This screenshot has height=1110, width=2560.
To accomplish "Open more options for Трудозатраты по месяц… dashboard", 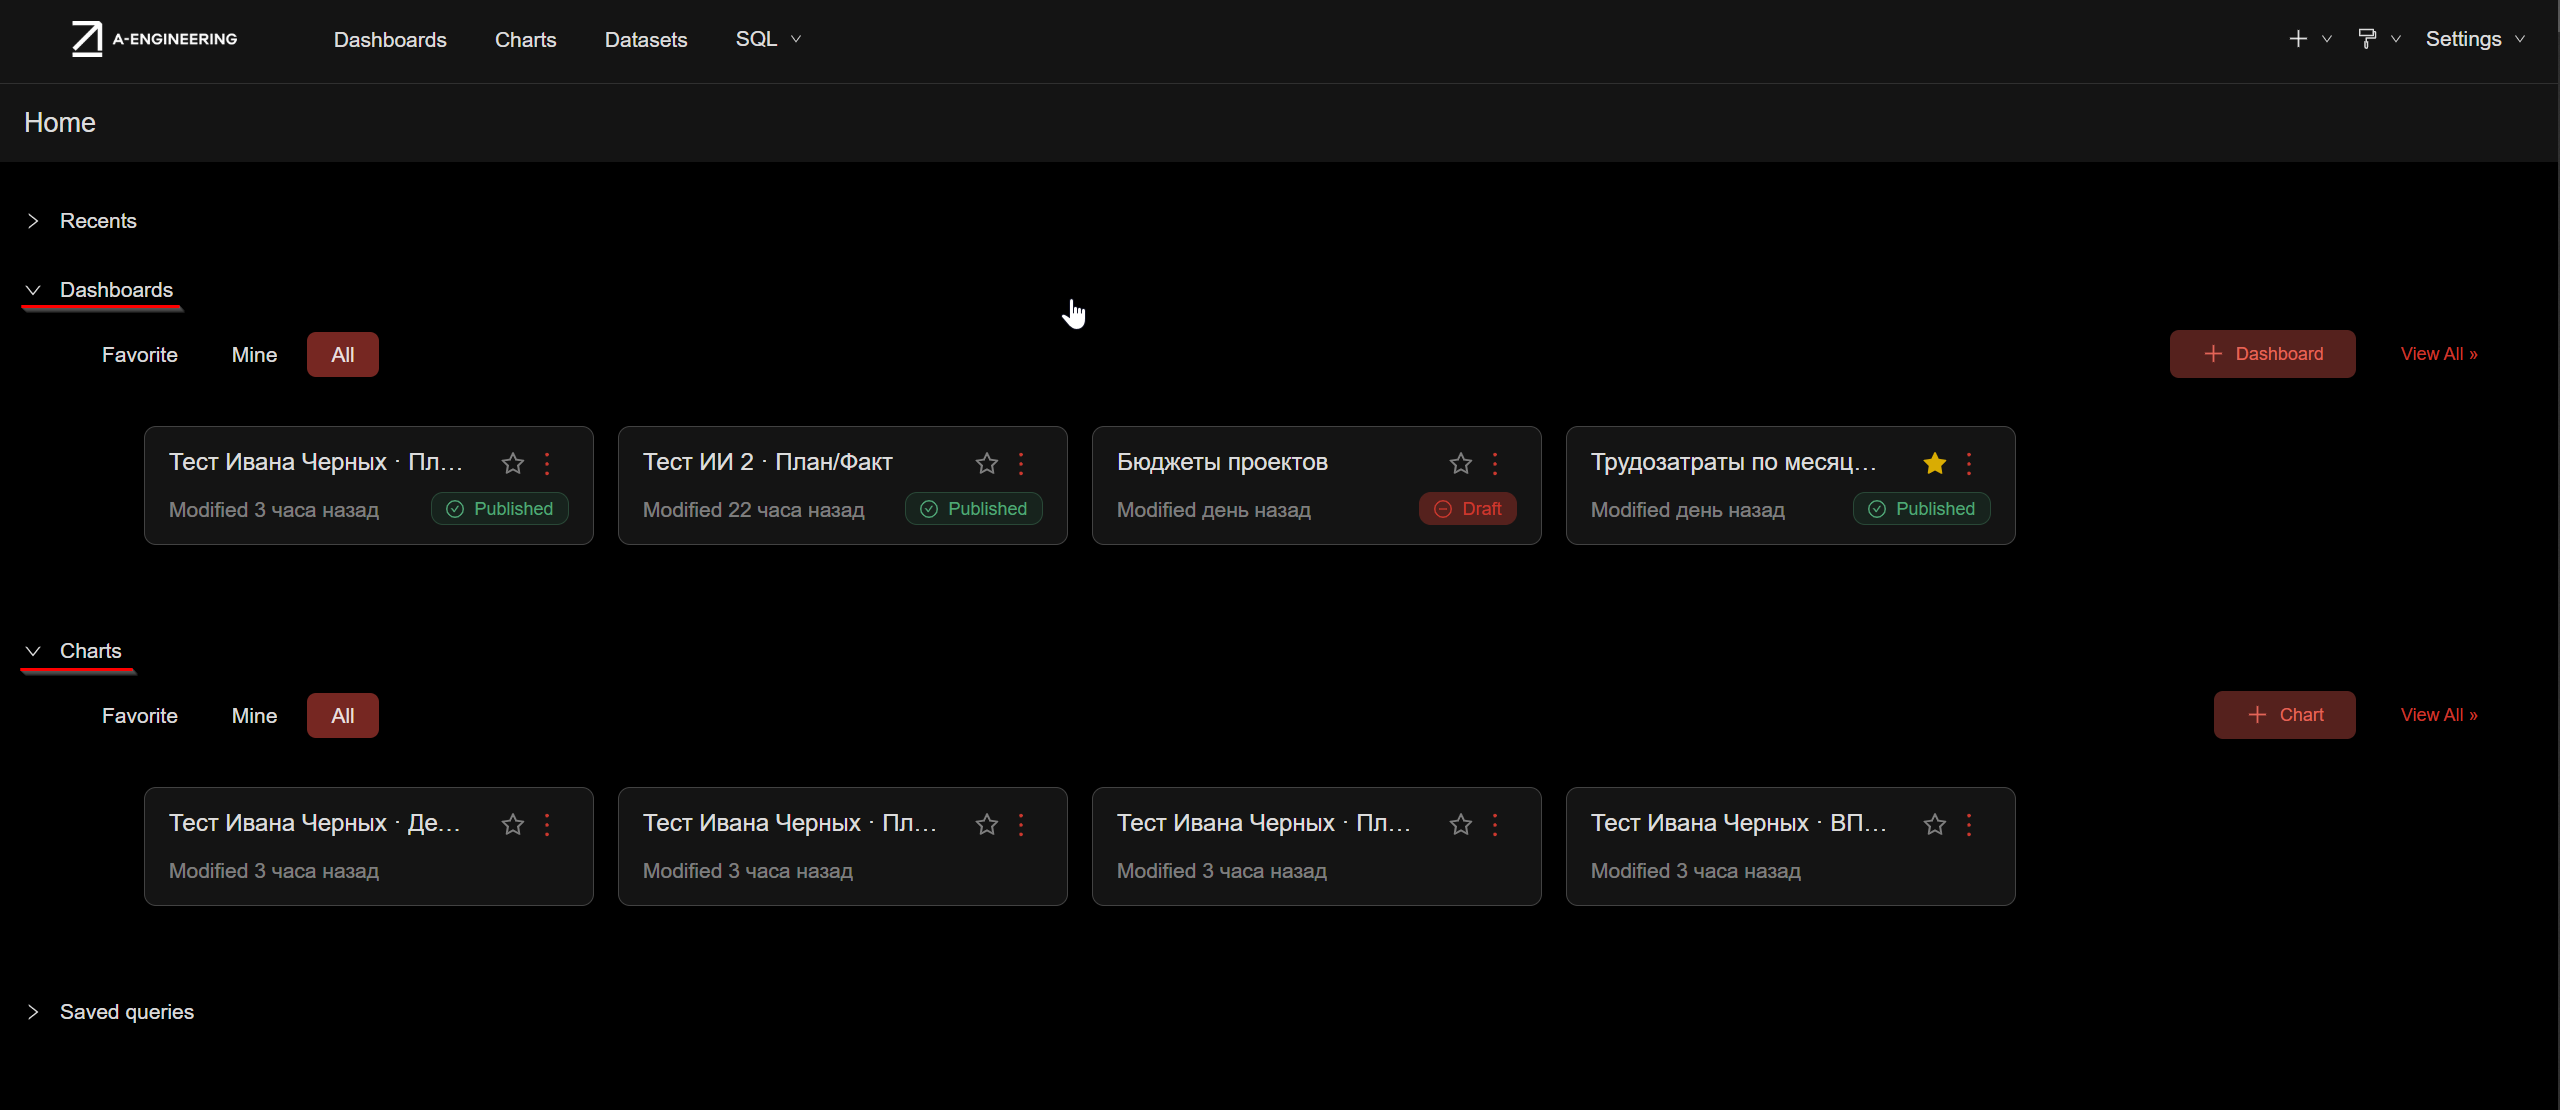I will (1969, 463).
